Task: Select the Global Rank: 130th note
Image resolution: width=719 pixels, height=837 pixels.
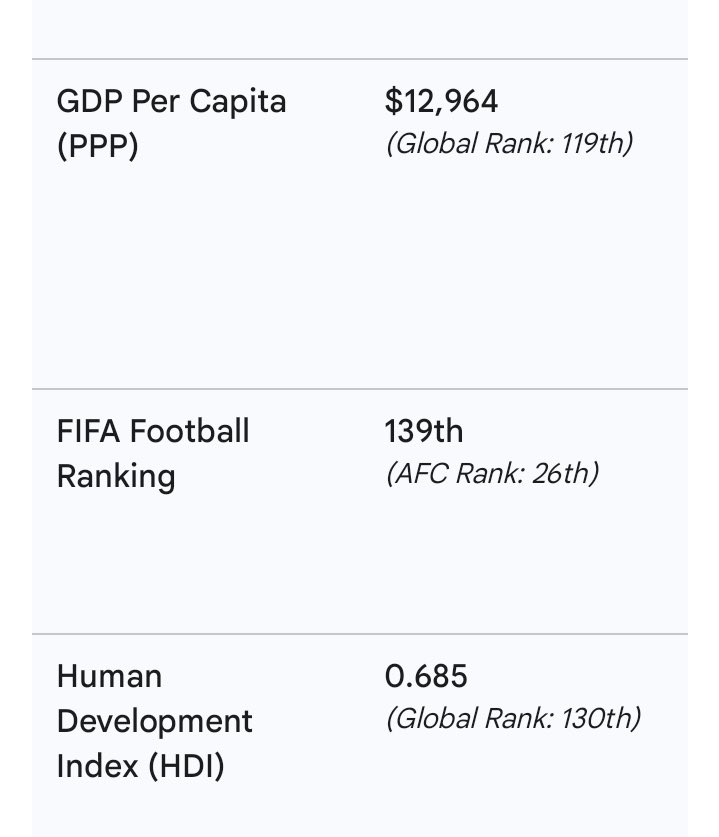Action: [x=513, y=718]
